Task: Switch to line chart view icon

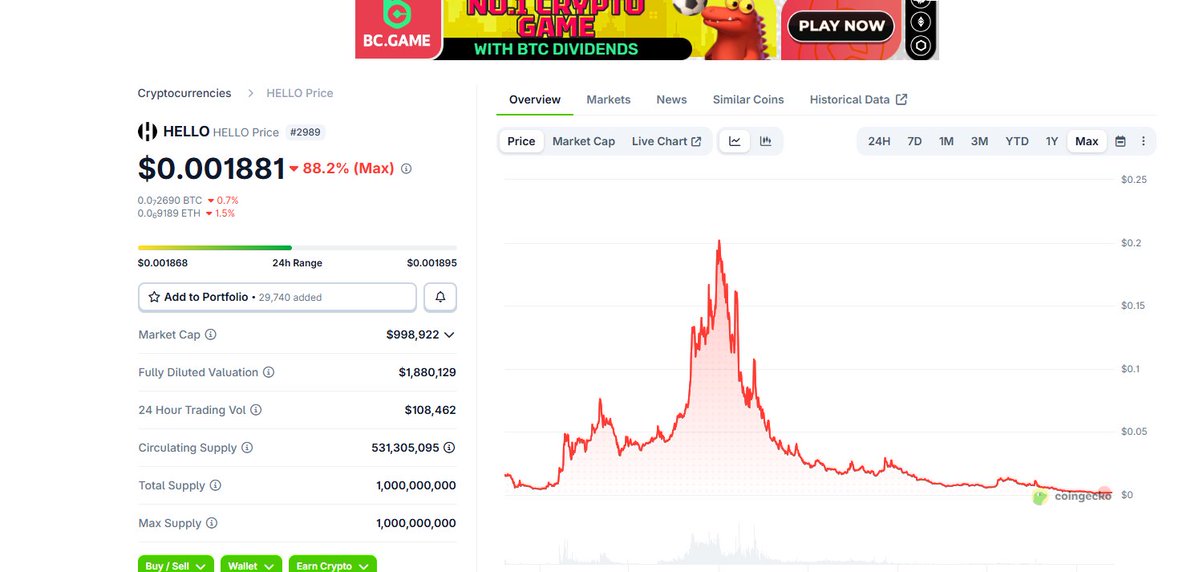Action: point(735,141)
